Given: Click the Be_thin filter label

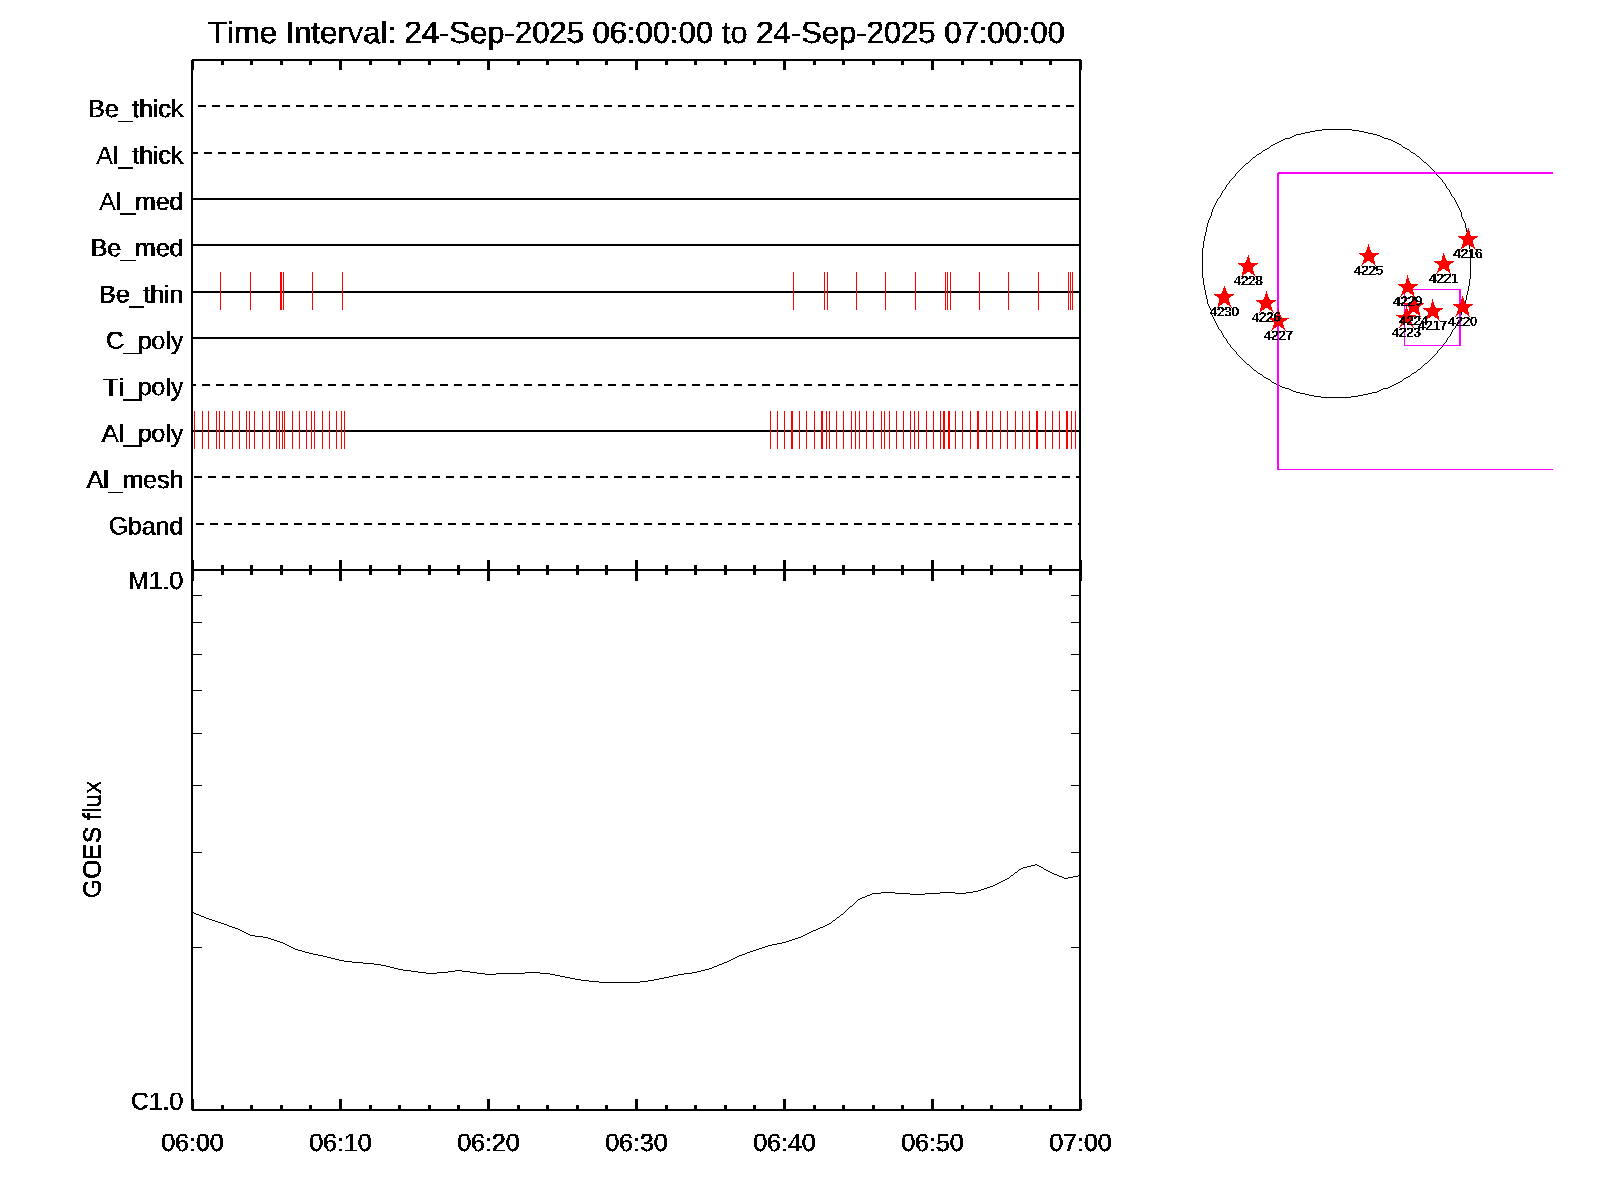Looking at the screenshot, I should 141,294.
